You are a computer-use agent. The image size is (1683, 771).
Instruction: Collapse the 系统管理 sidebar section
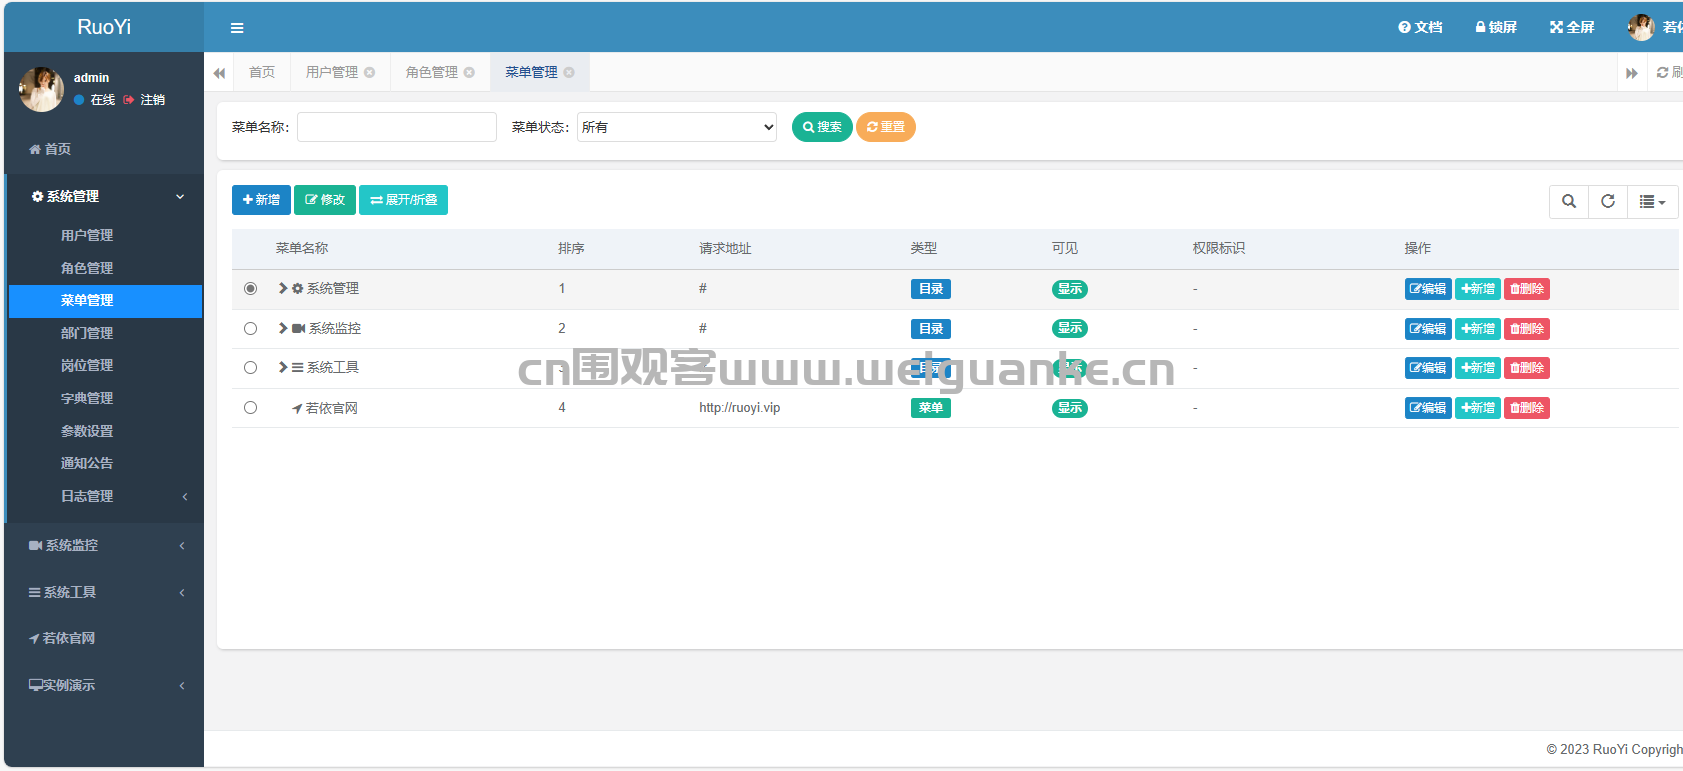point(104,196)
